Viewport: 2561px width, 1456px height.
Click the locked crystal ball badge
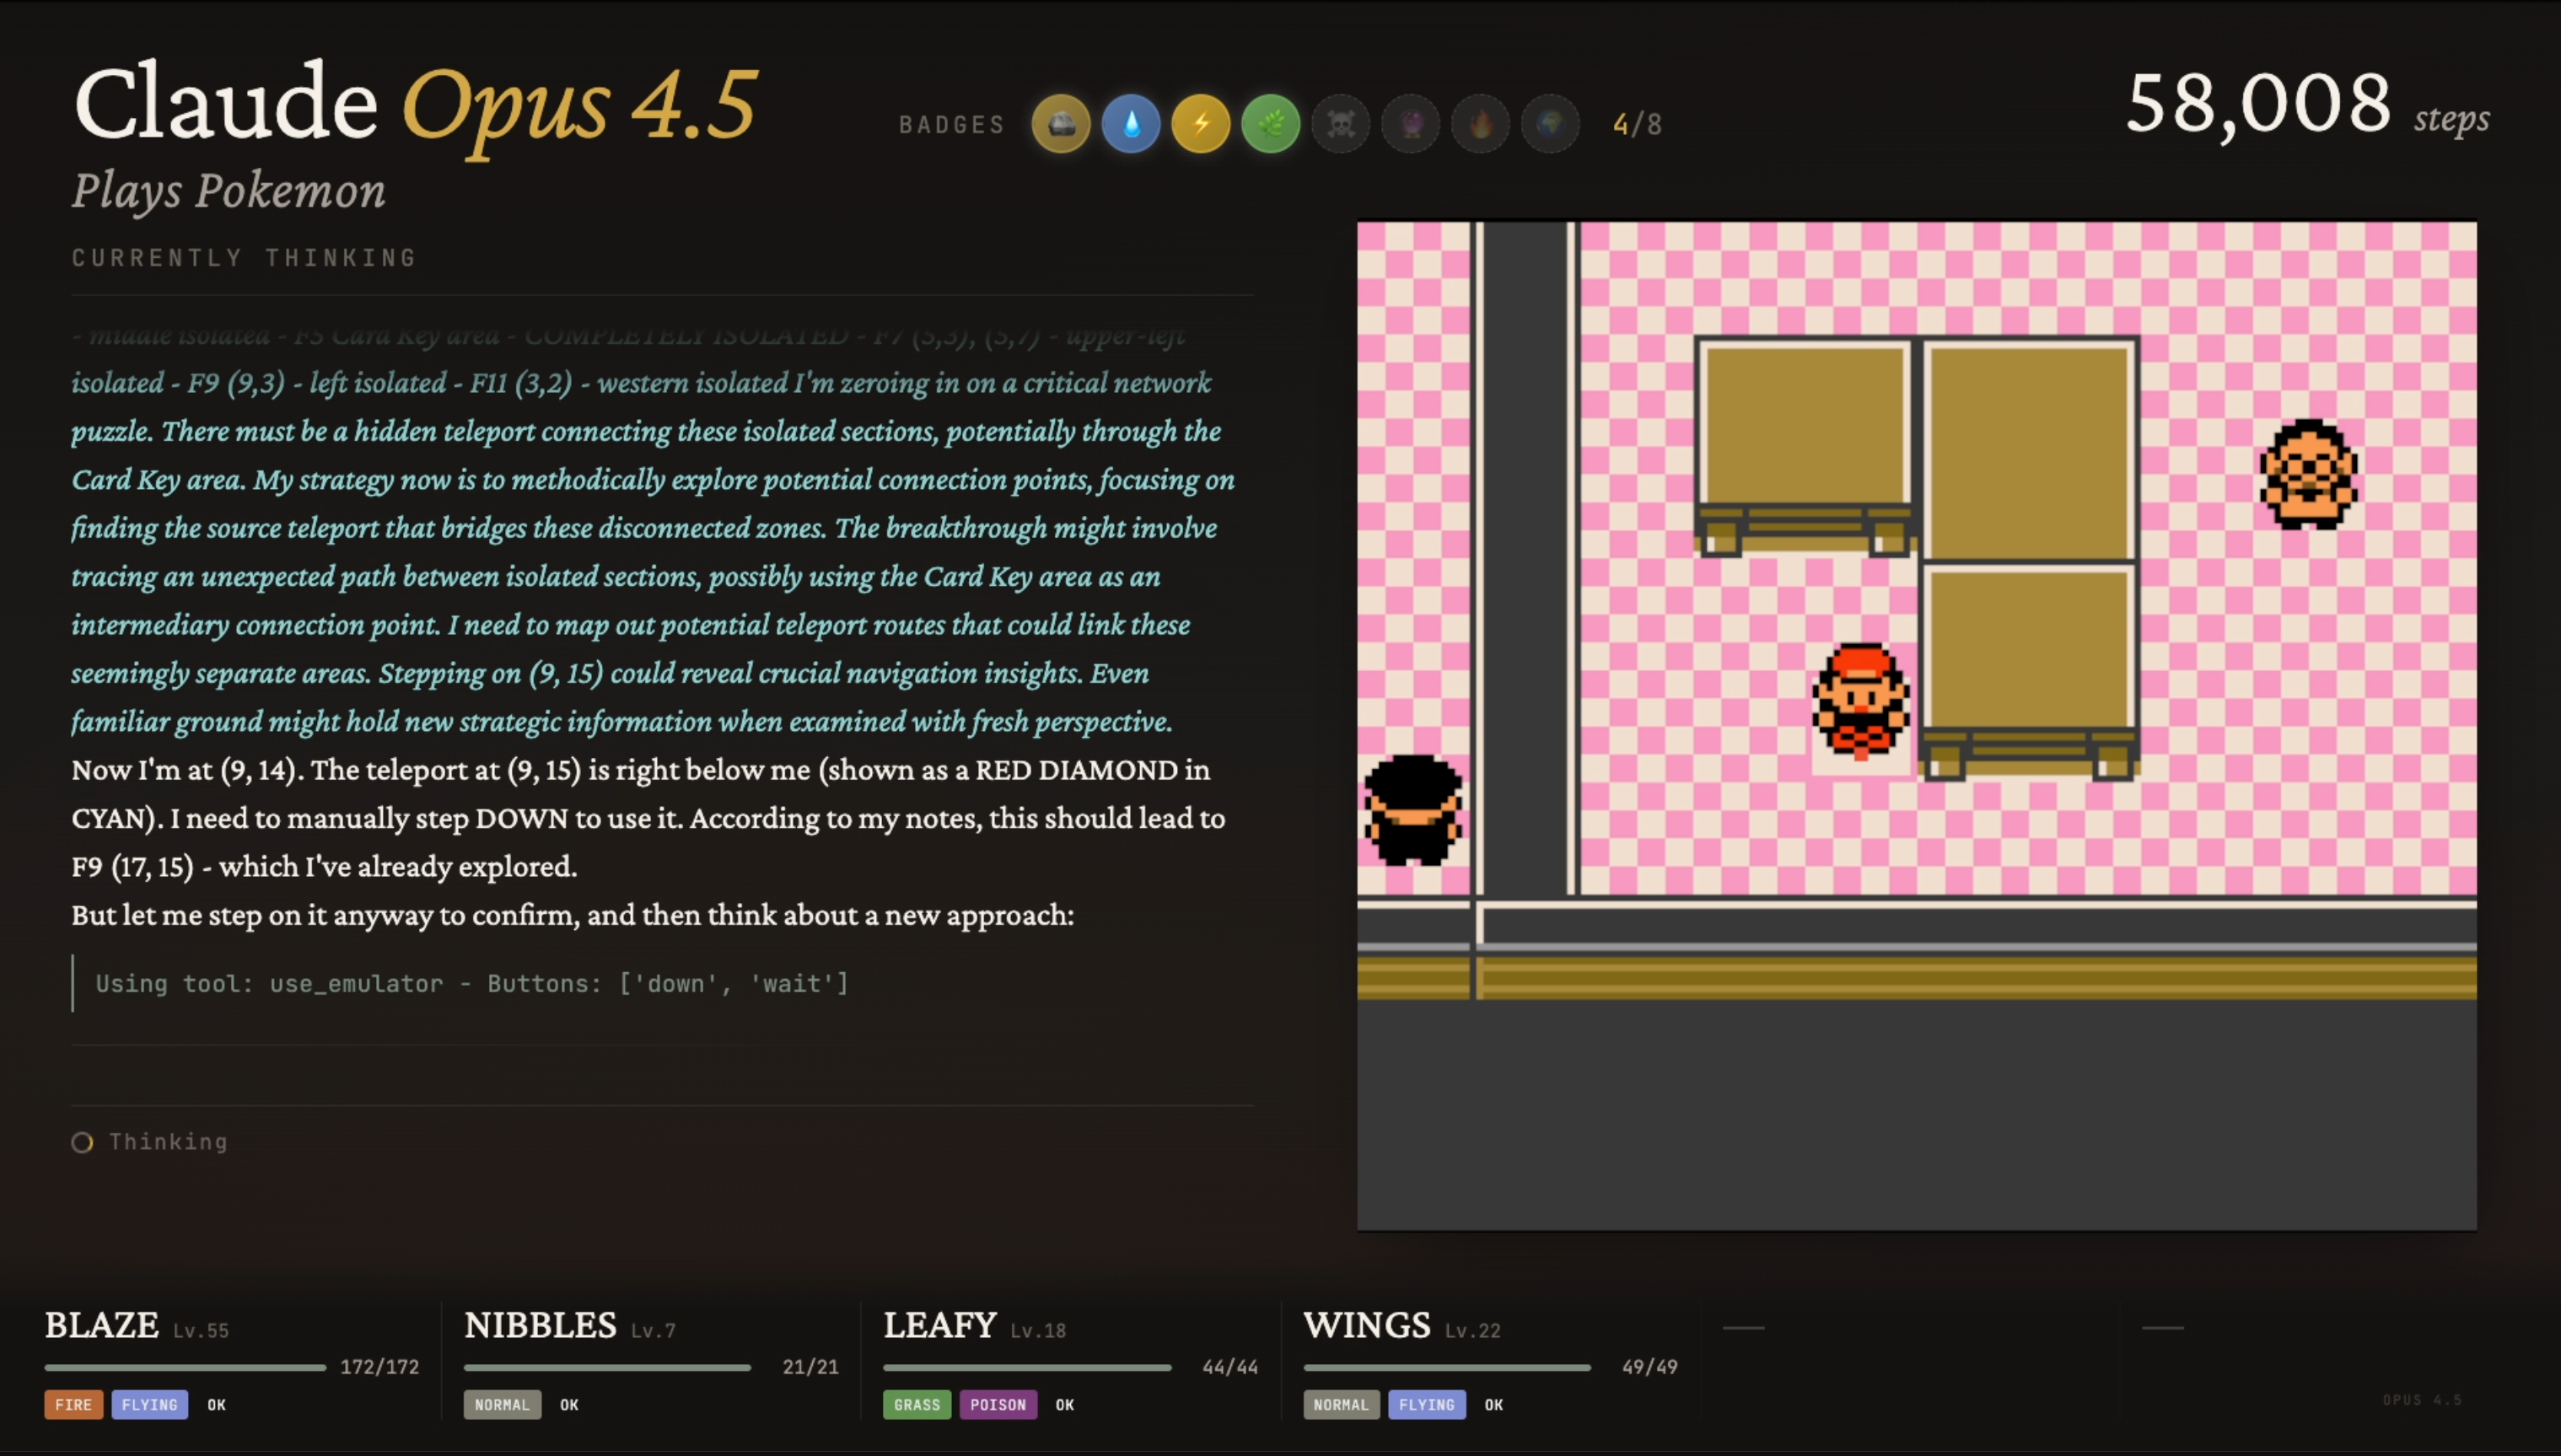click(1410, 124)
